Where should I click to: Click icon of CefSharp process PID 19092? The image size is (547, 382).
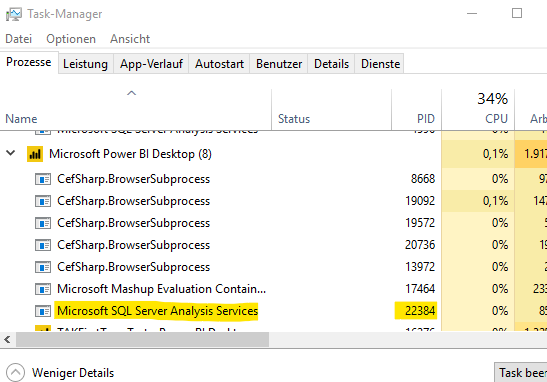tap(43, 201)
